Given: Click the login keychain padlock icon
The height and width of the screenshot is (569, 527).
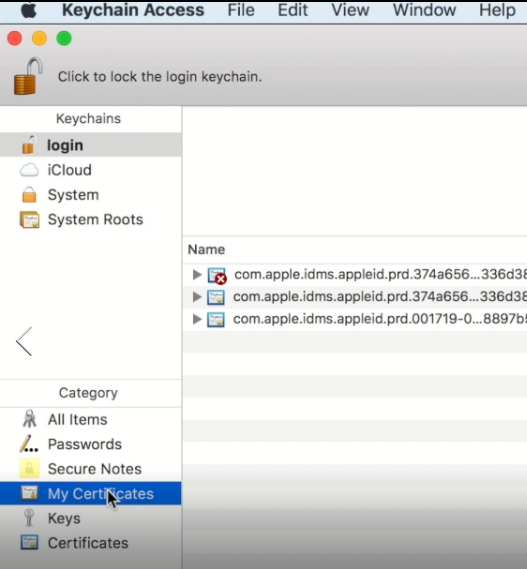Looking at the screenshot, I should [x=29, y=145].
